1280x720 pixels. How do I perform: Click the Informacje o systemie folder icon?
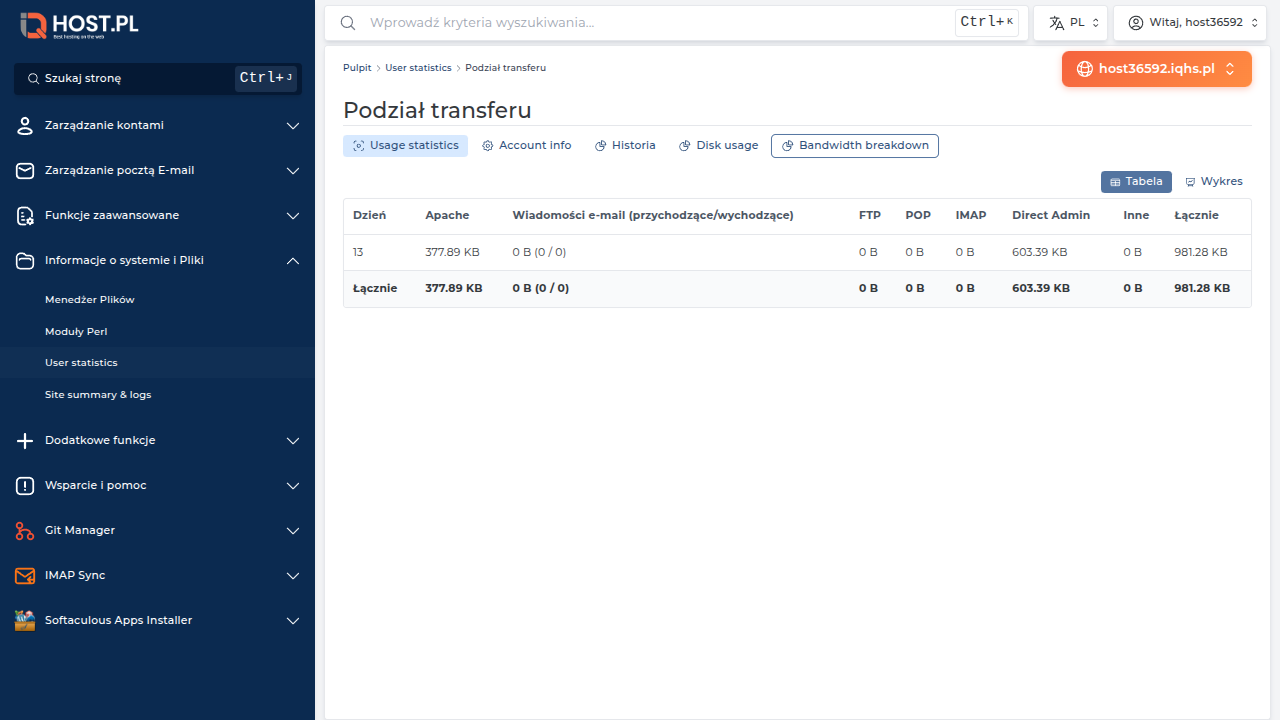[25, 260]
